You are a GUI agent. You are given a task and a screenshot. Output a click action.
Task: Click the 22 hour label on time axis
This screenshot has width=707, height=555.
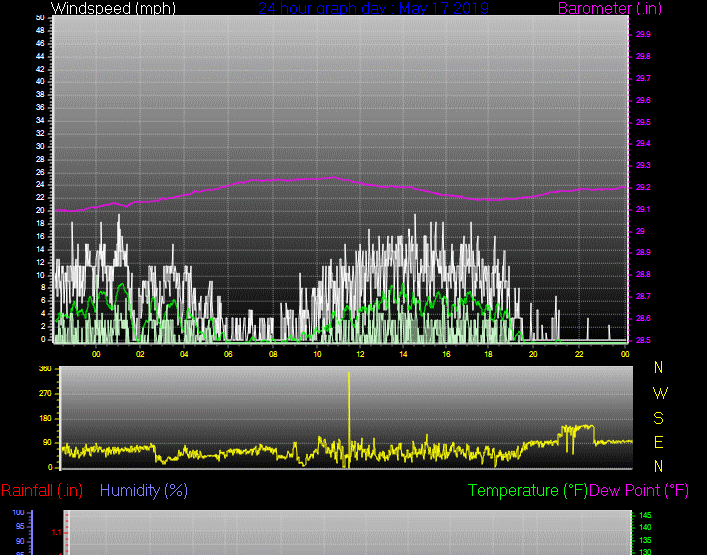(579, 354)
